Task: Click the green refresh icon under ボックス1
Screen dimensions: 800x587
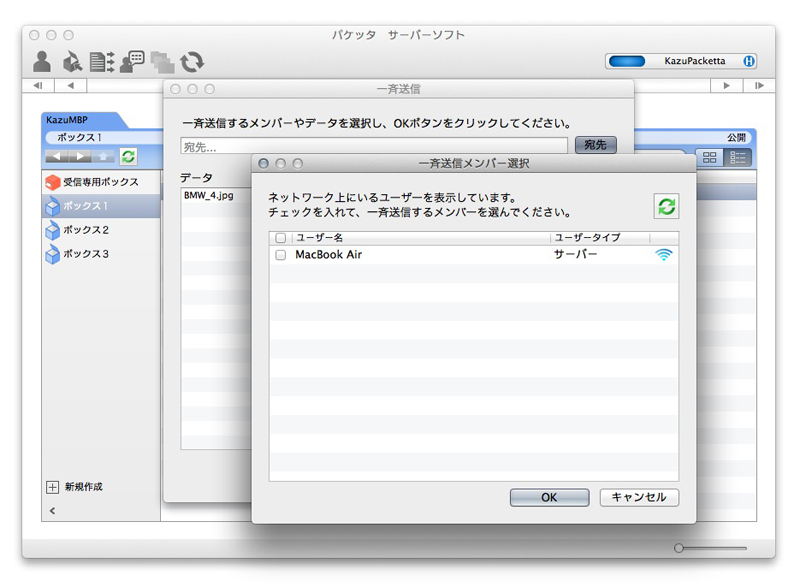Action: (128, 157)
